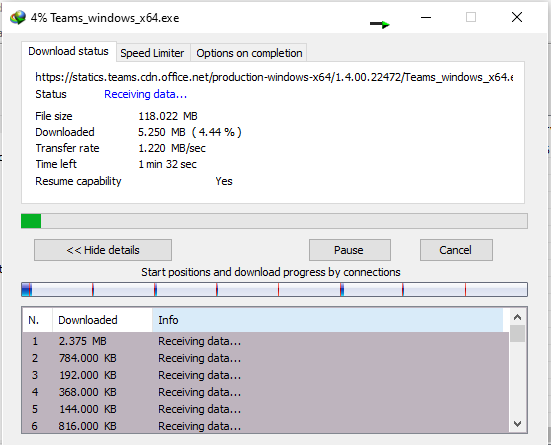Click the file size value 118.022 MB

point(168,116)
